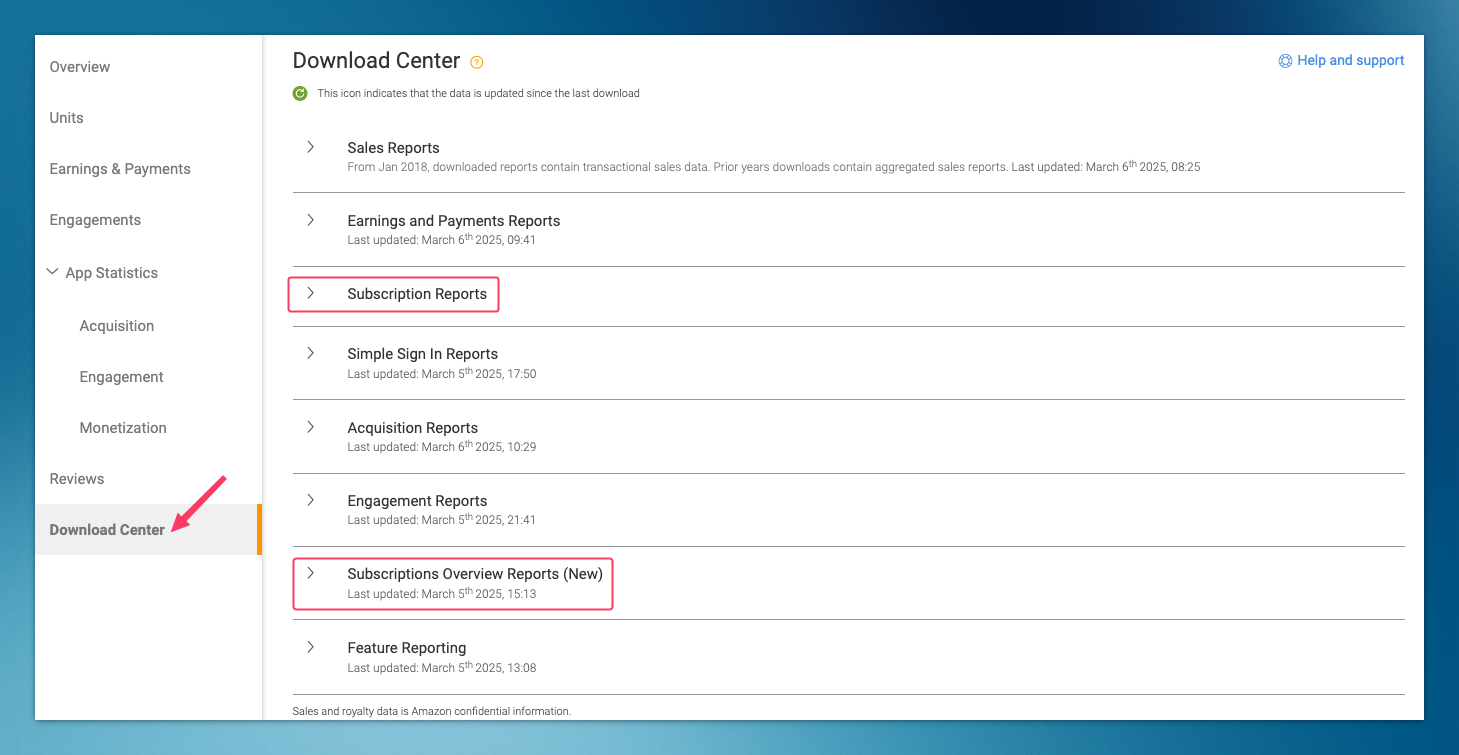Click the Earnings and Payments Reports chevron
Image resolution: width=1459 pixels, height=755 pixels.
click(310, 220)
